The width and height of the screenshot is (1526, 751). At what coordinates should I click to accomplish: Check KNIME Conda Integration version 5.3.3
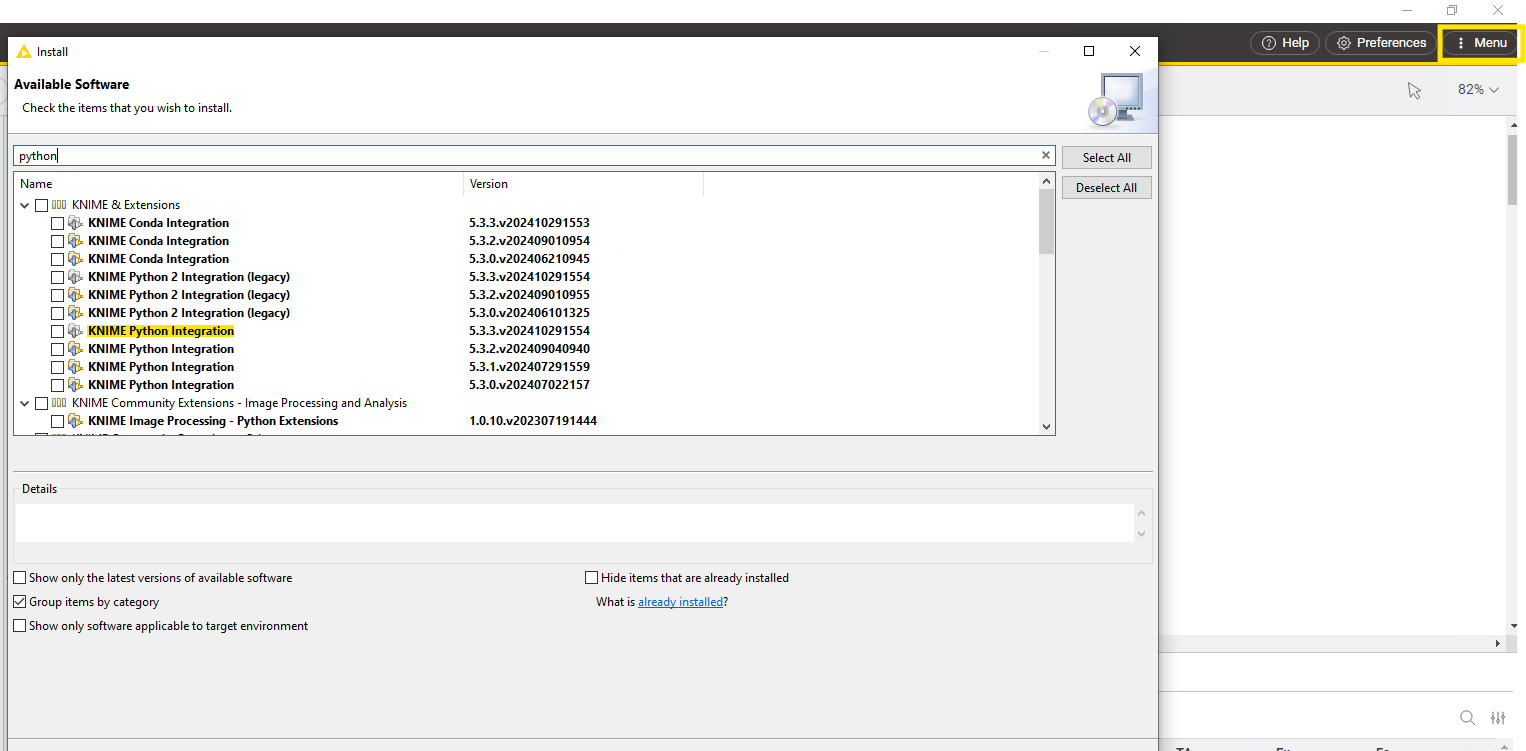click(x=57, y=223)
